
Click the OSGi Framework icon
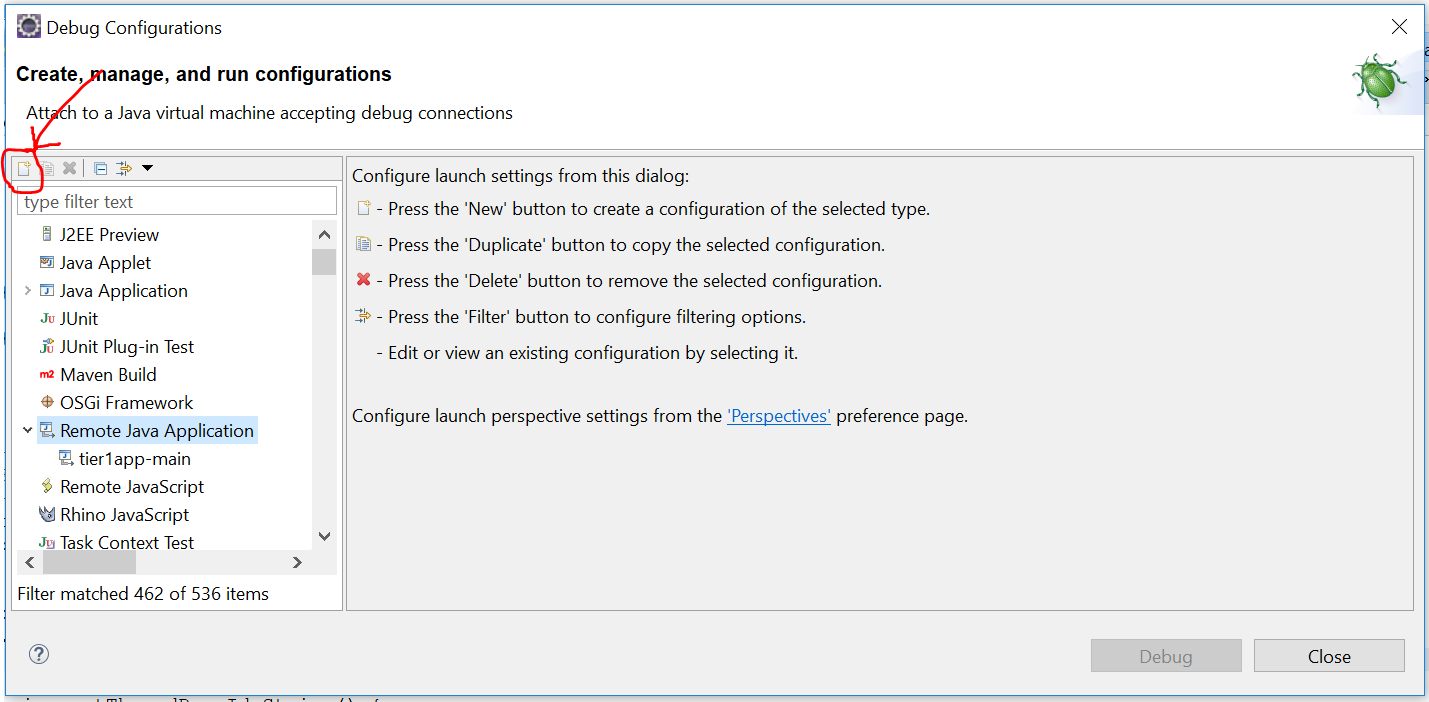[47, 403]
